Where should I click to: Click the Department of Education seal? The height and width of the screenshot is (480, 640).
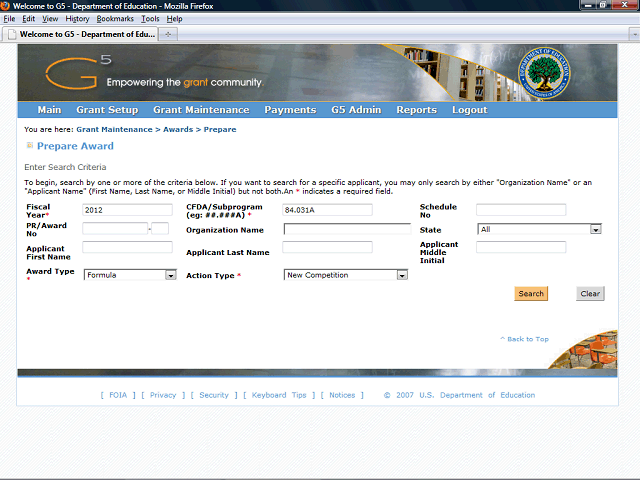[x=544, y=73]
